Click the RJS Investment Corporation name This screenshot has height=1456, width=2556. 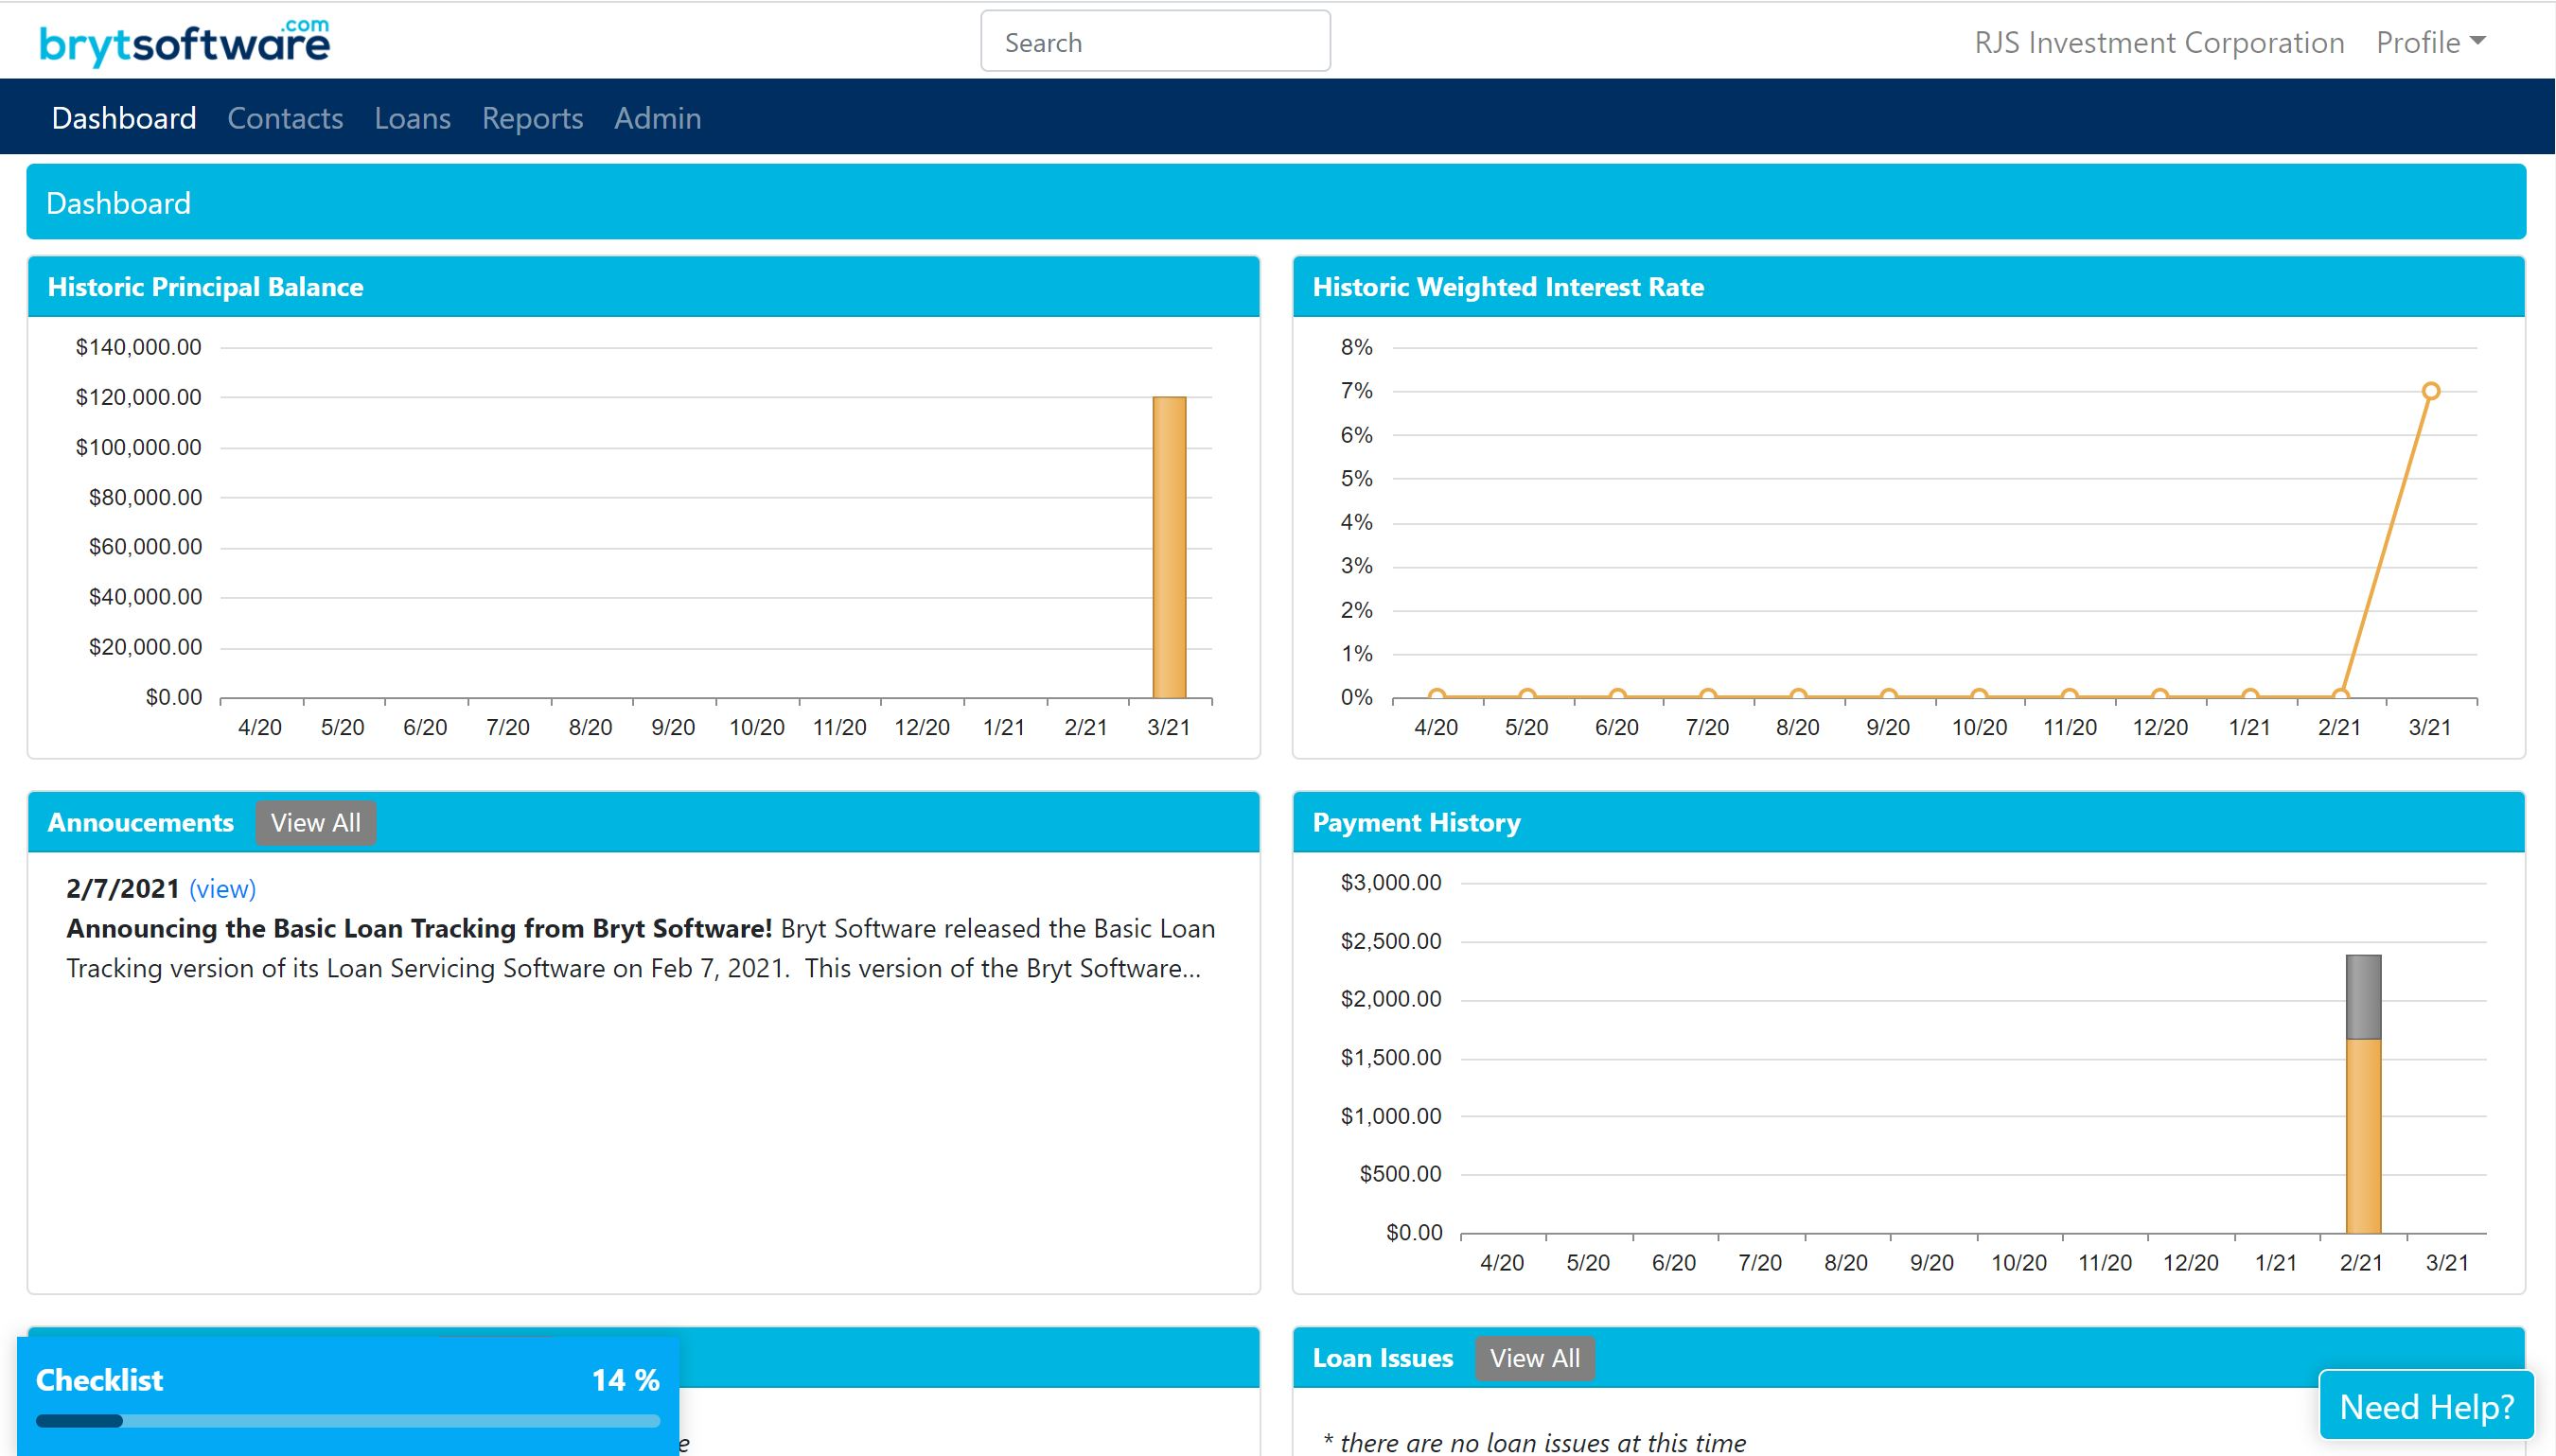[x=2160, y=42]
